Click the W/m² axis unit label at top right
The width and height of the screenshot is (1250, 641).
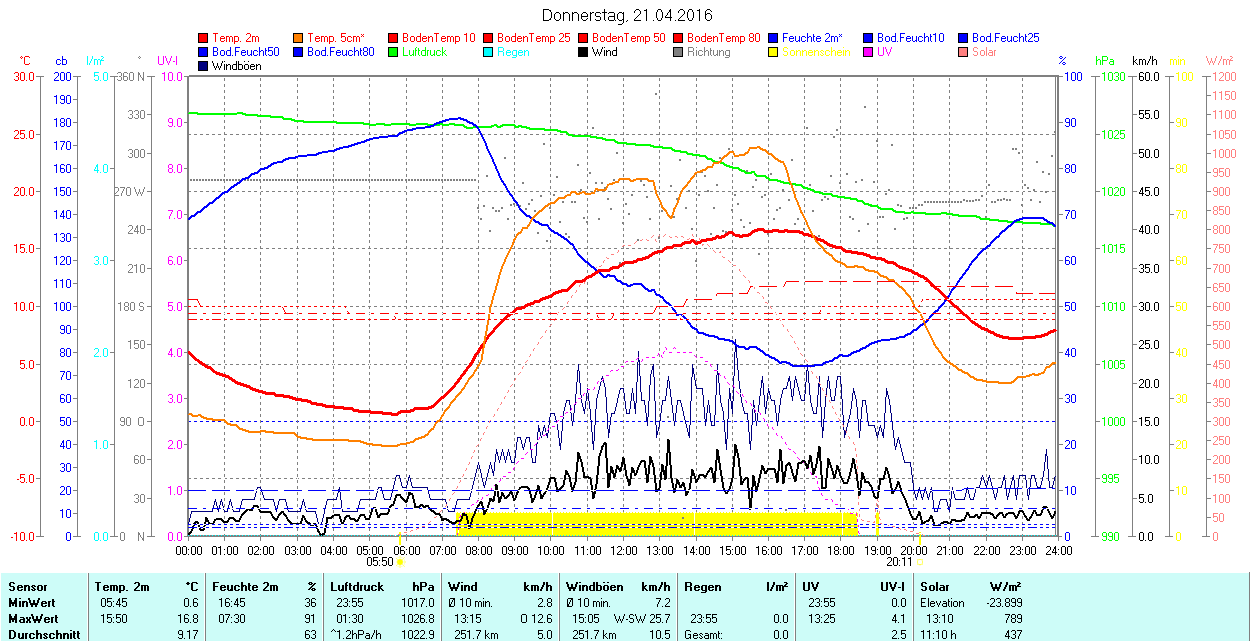click(1220, 61)
